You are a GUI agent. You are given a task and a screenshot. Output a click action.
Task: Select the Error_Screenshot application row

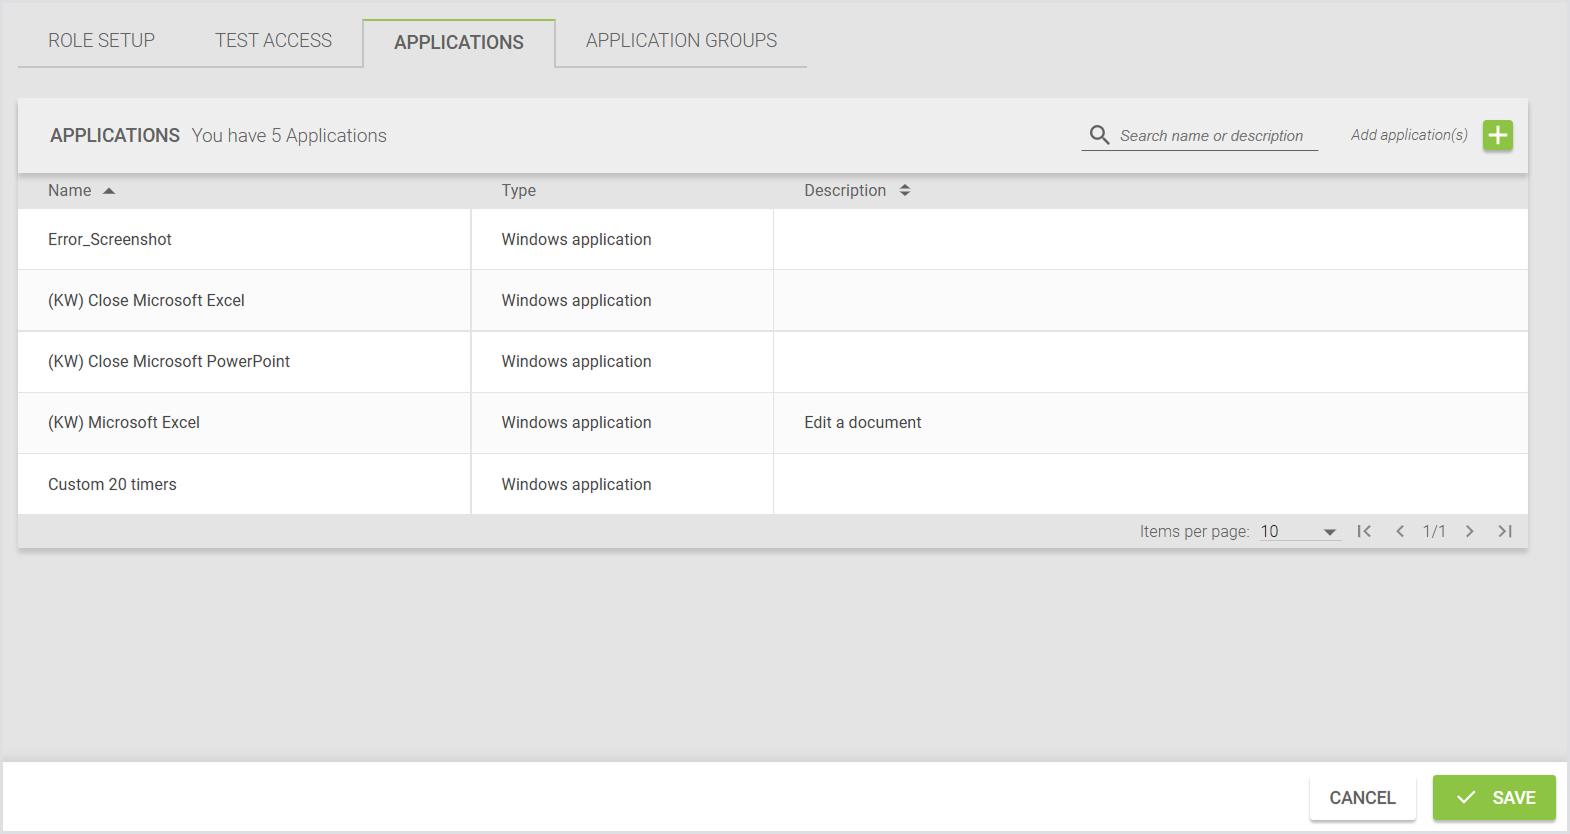point(110,240)
